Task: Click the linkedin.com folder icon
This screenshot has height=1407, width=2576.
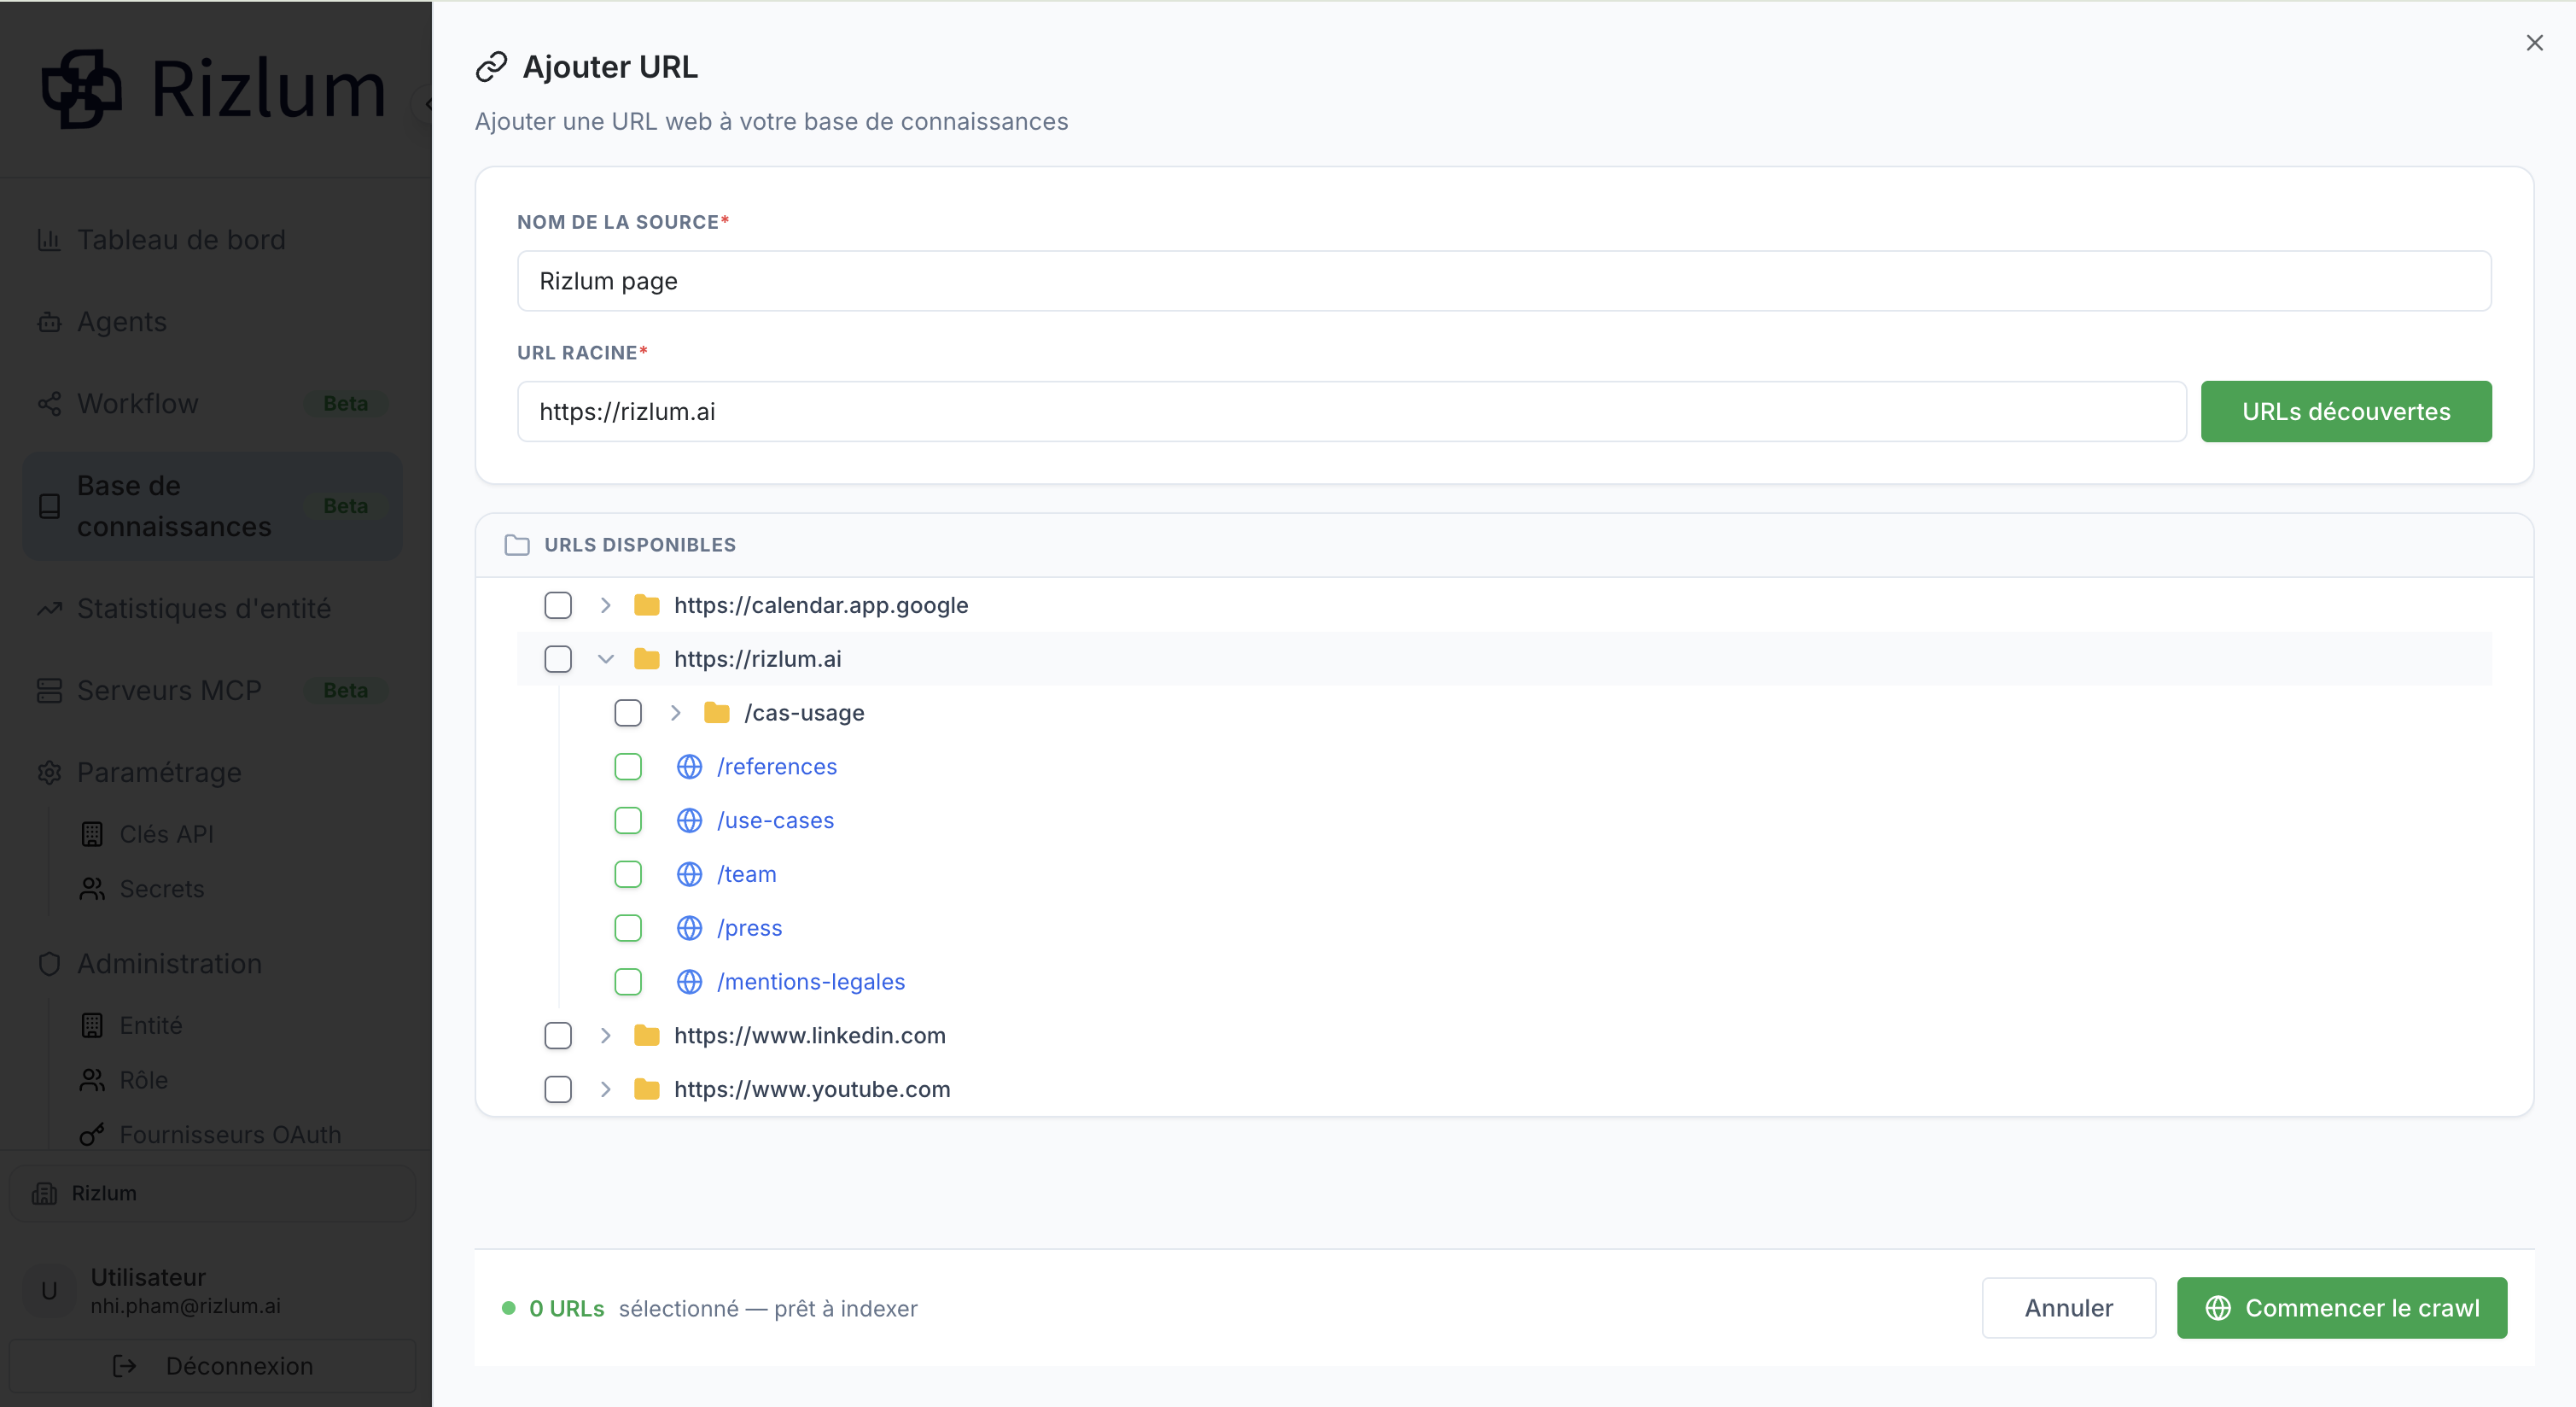Action: point(647,1036)
